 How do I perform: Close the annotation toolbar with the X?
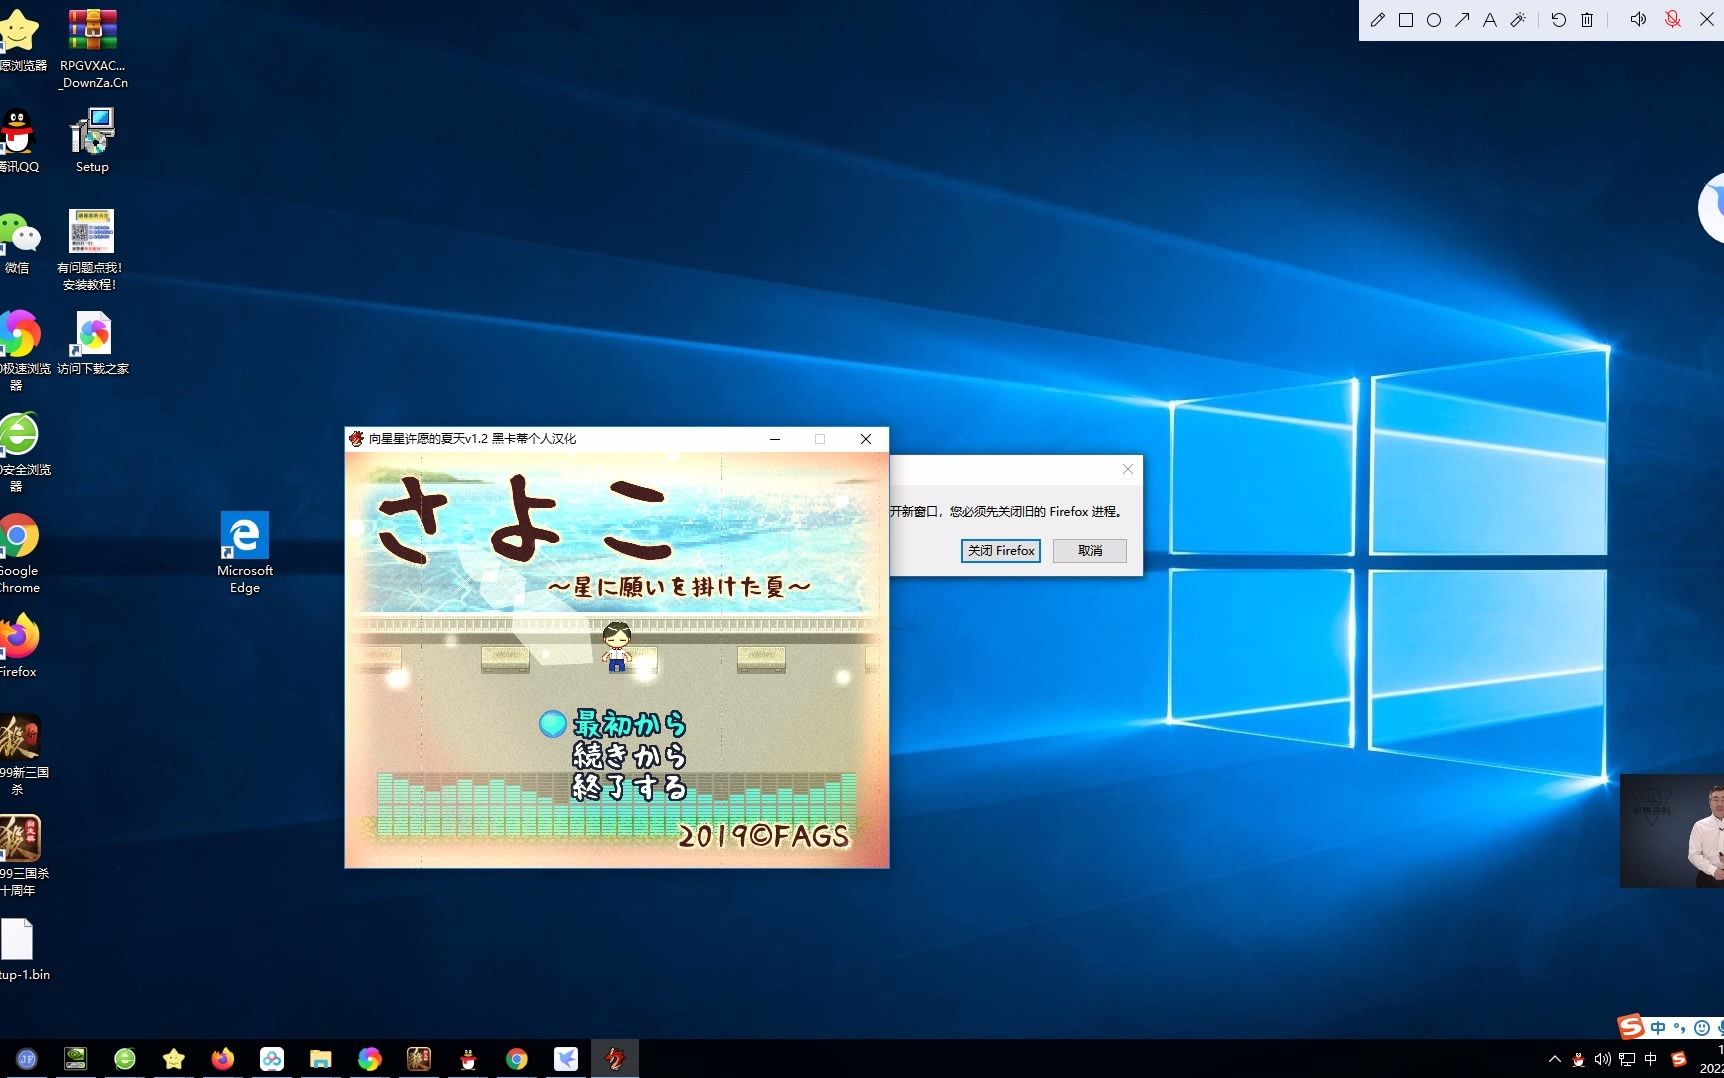1706,20
